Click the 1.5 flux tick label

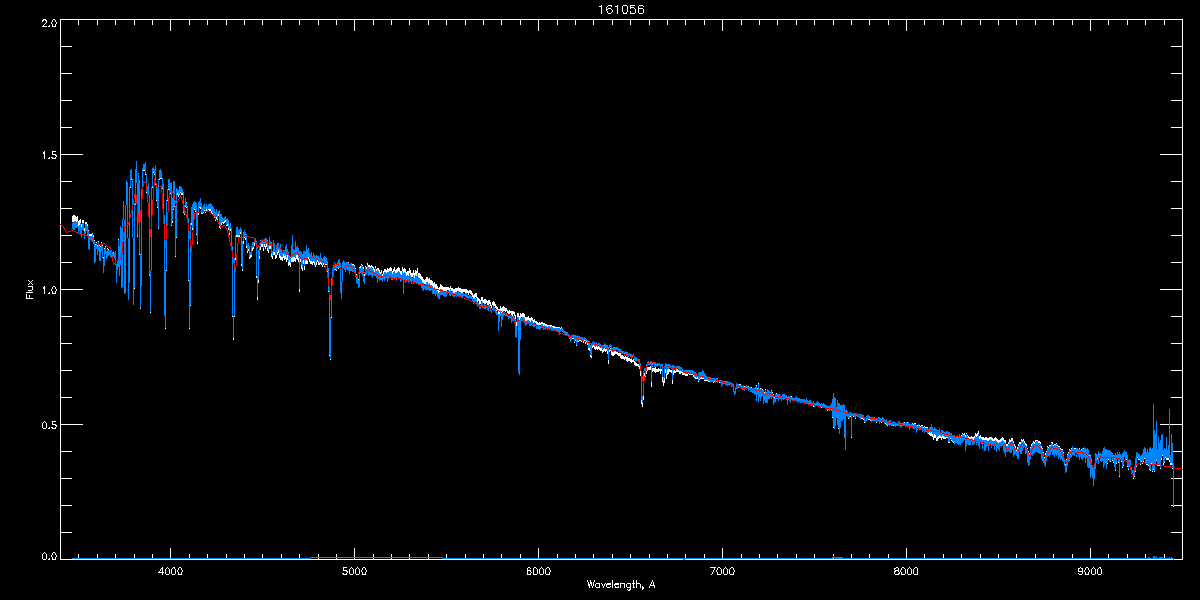click(x=48, y=156)
